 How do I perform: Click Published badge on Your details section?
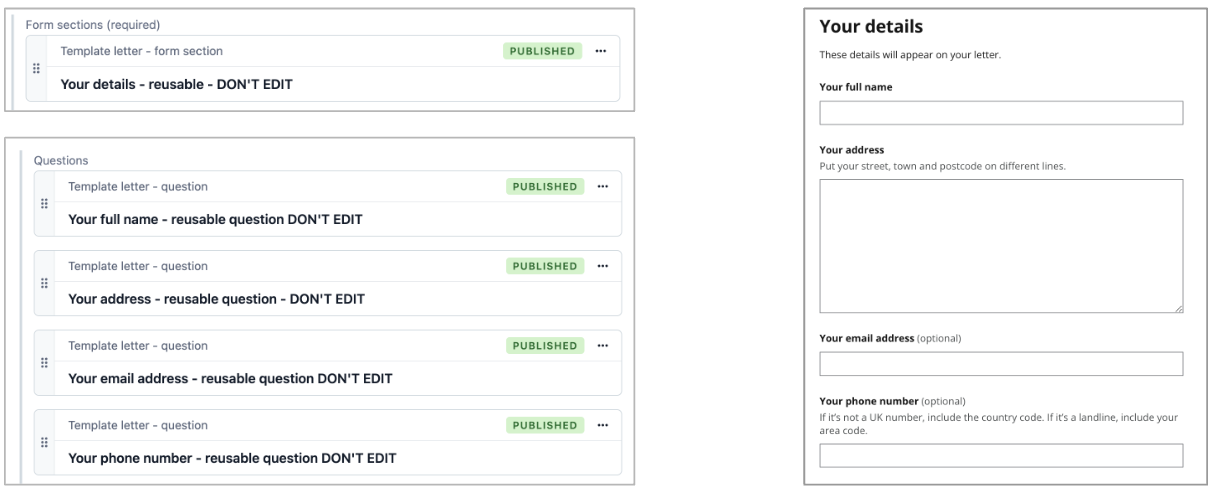point(542,51)
